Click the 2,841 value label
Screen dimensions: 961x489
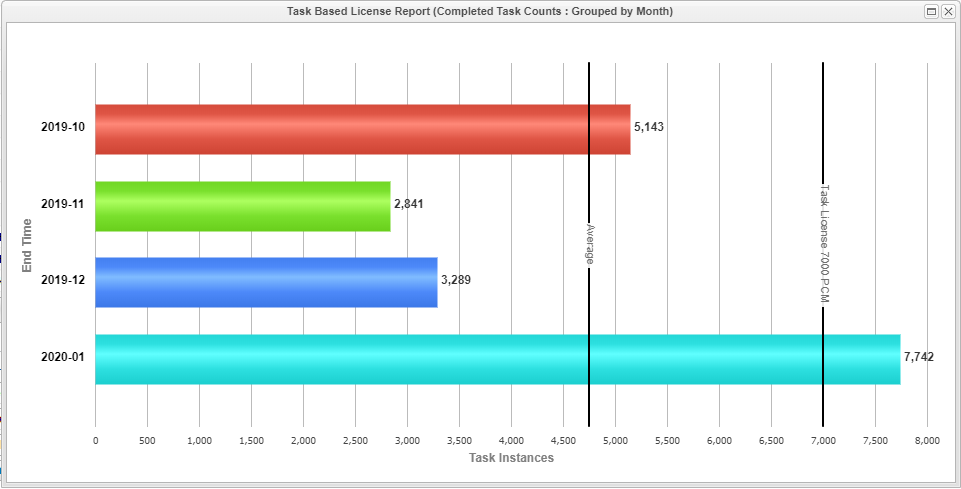pyautogui.click(x=409, y=204)
